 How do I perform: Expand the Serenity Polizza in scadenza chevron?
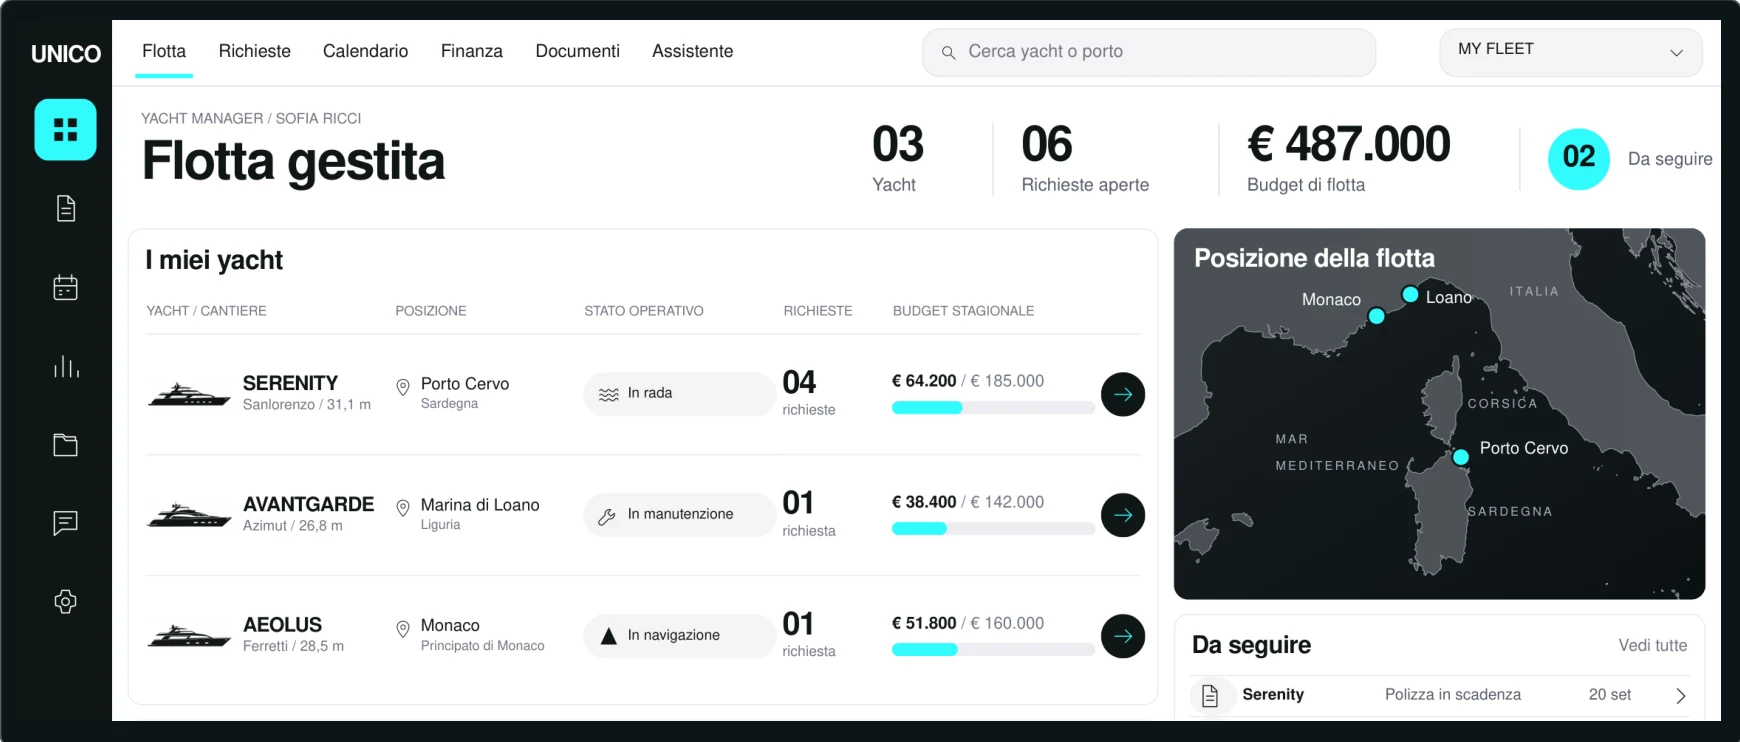(x=1681, y=696)
